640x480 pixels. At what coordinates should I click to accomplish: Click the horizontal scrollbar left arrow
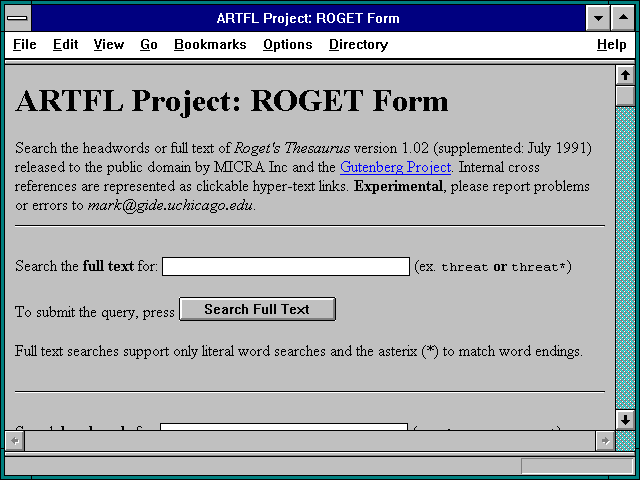(x=15, y=441)
